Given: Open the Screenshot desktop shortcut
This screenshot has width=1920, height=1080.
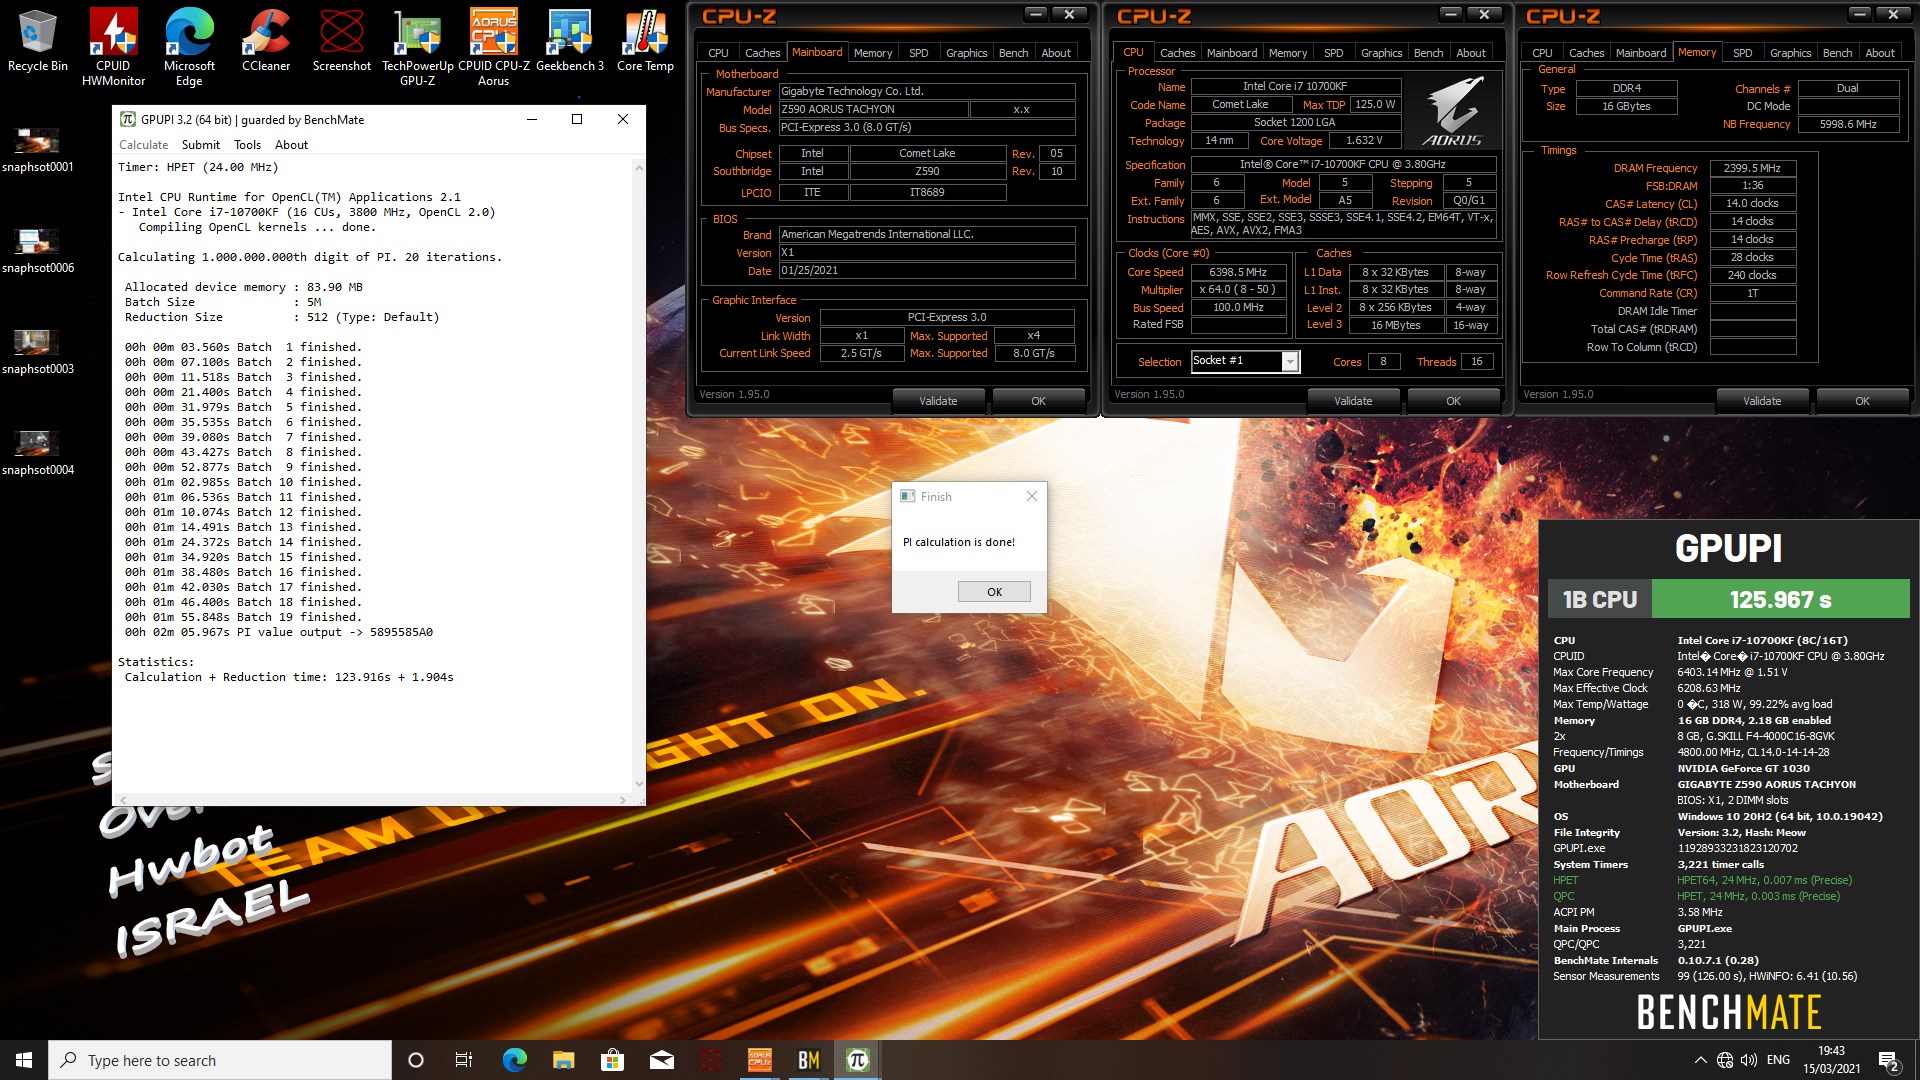Looking at the screenshot, I should point(342,40).
